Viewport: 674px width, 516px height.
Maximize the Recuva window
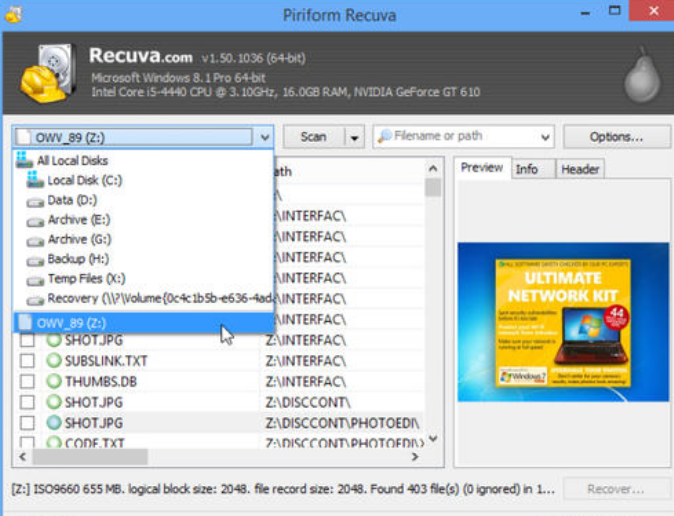tap(615, 10)
